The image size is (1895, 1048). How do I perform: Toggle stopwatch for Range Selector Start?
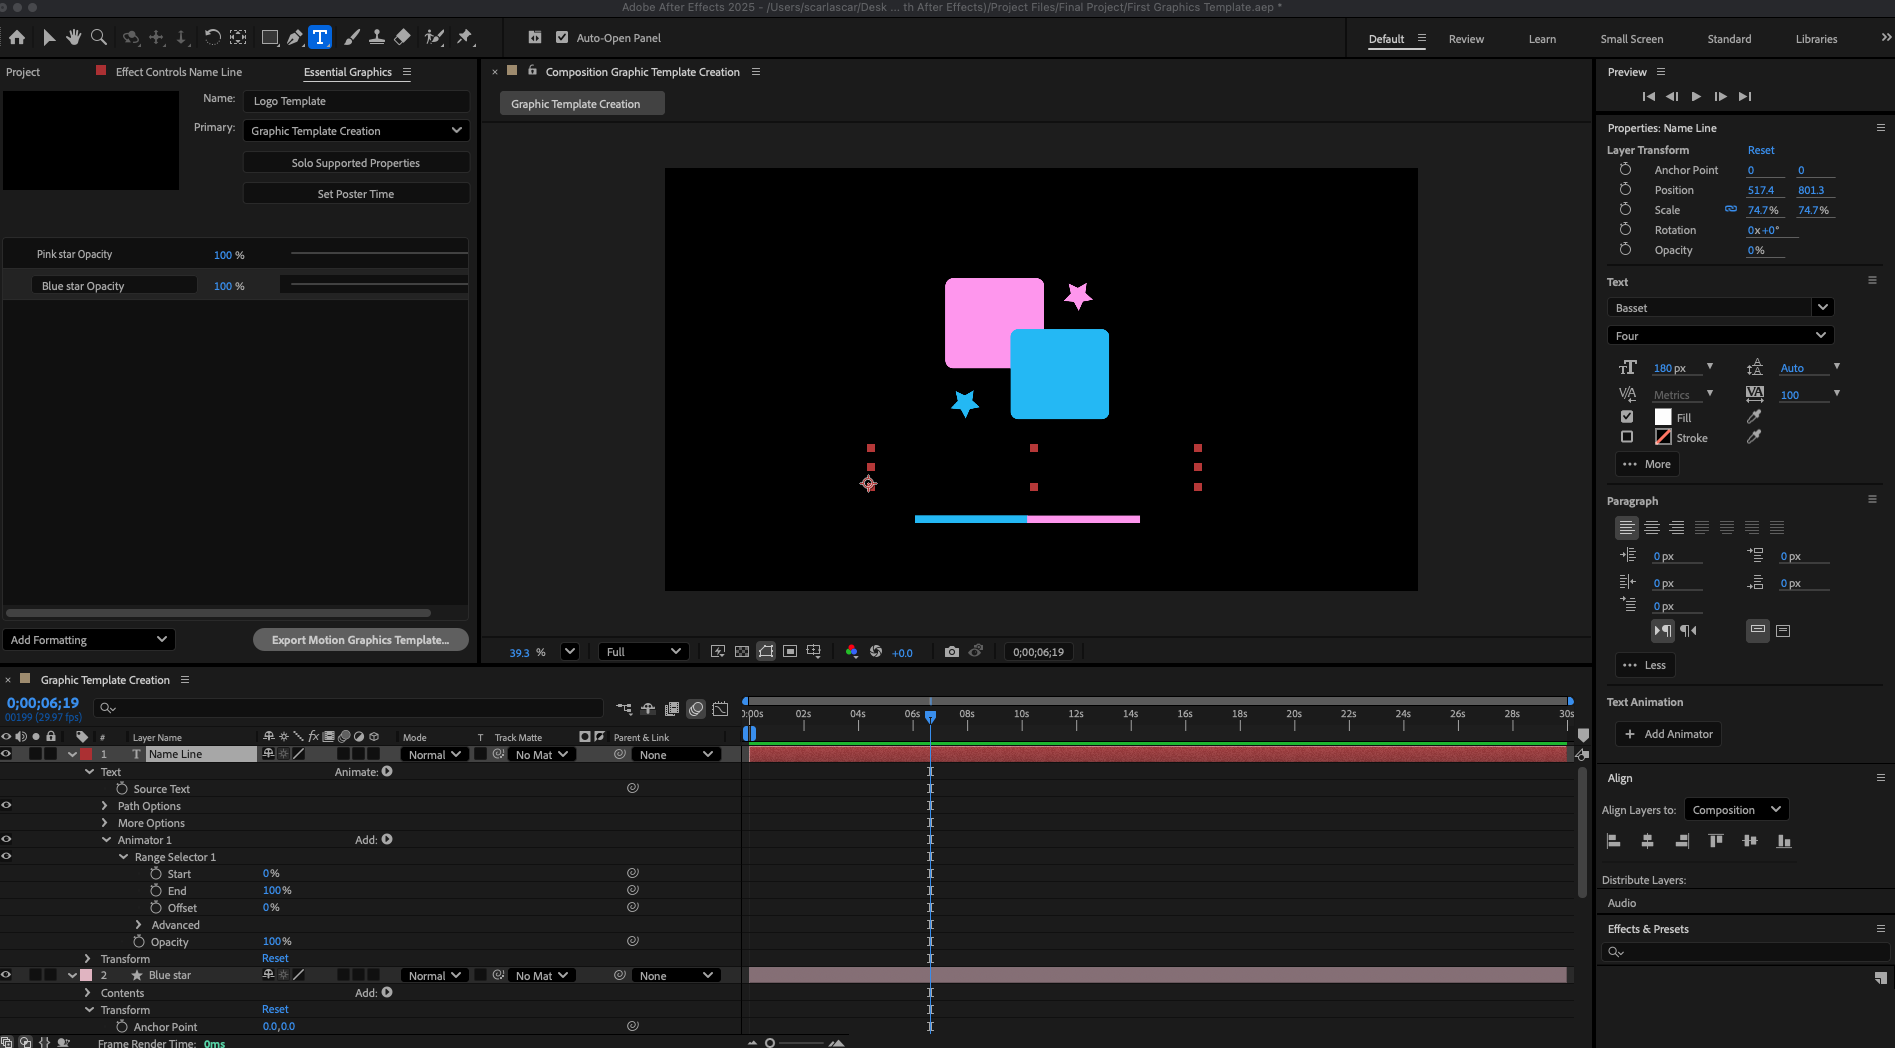(x=156, y=873)
